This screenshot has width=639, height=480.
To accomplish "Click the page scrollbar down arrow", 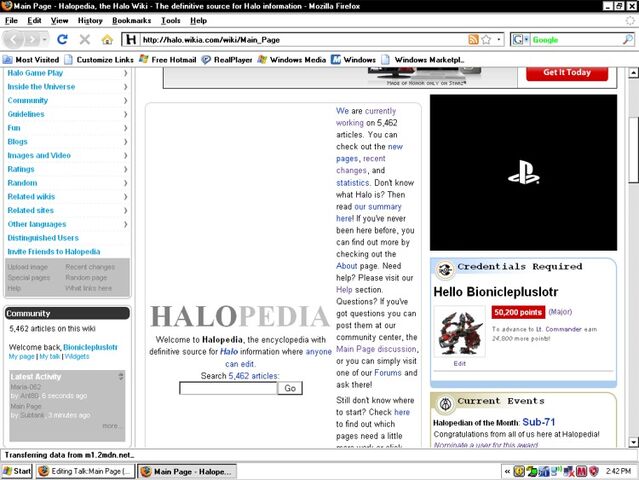I will tap(633, 442).
